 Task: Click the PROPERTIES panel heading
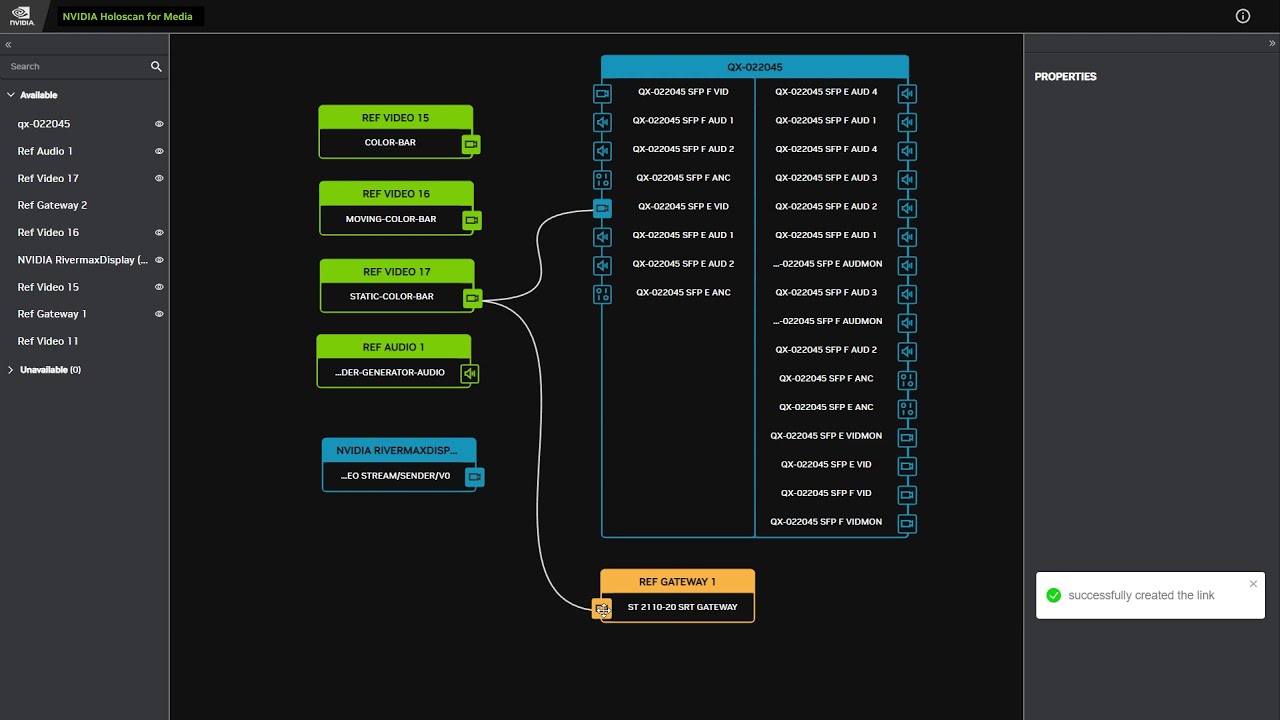coord(1065,77)
